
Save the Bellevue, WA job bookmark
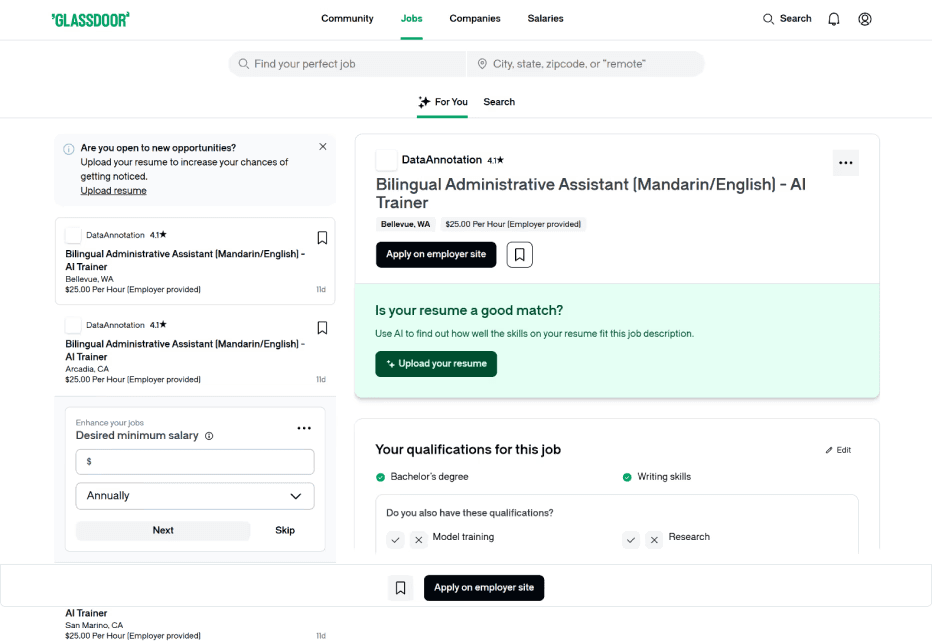pos(322,238)
